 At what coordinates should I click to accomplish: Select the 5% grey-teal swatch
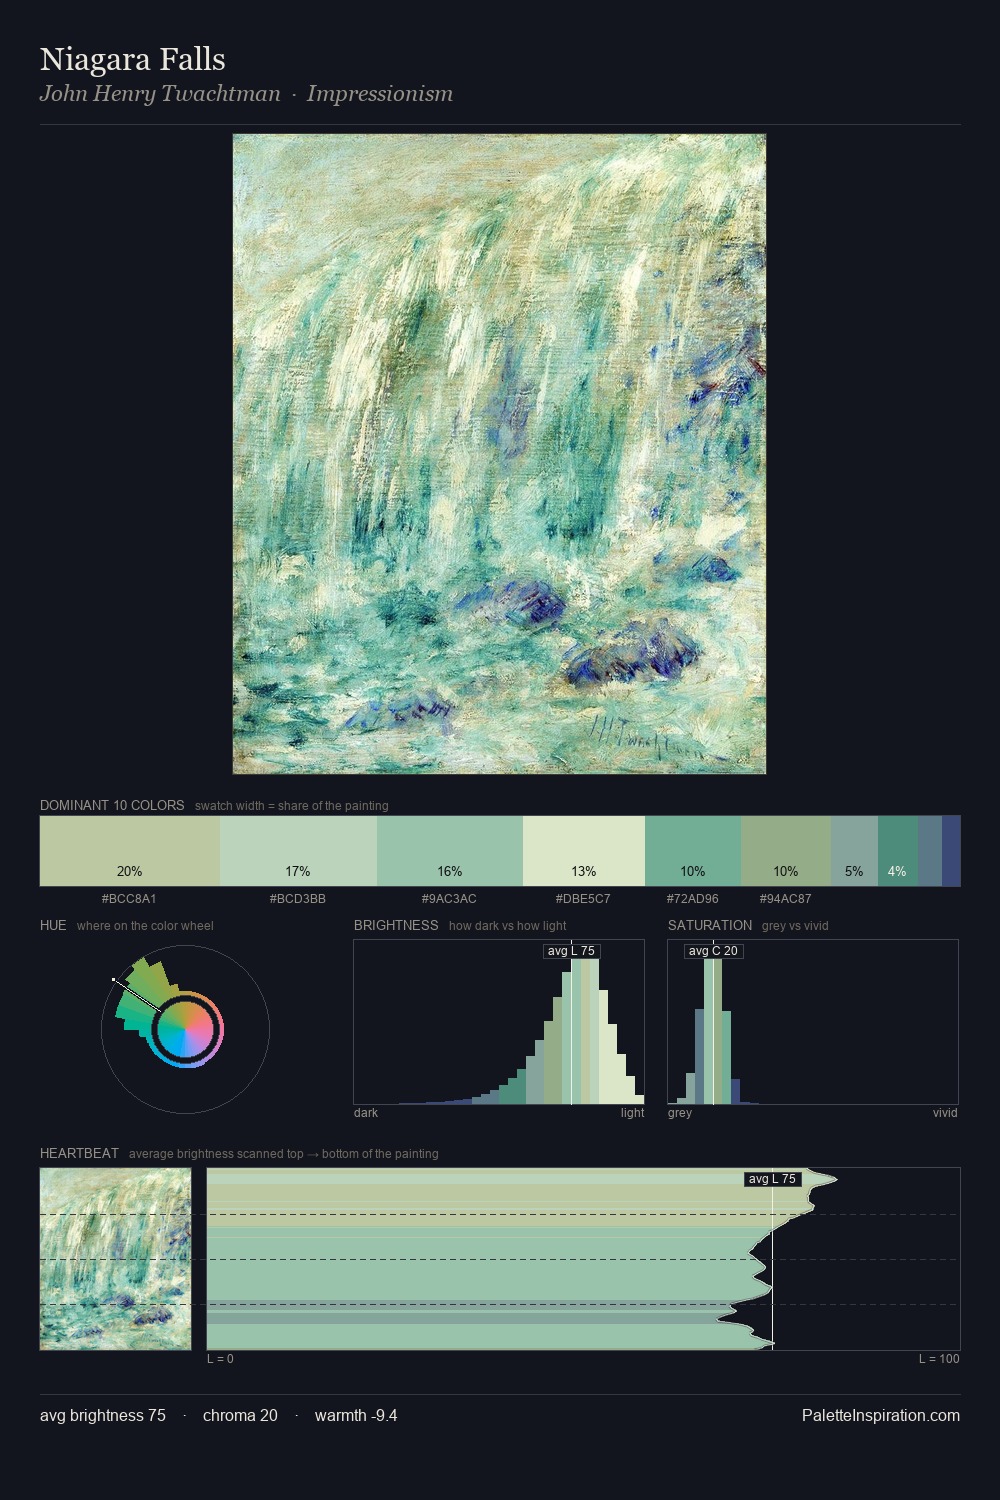854,851
